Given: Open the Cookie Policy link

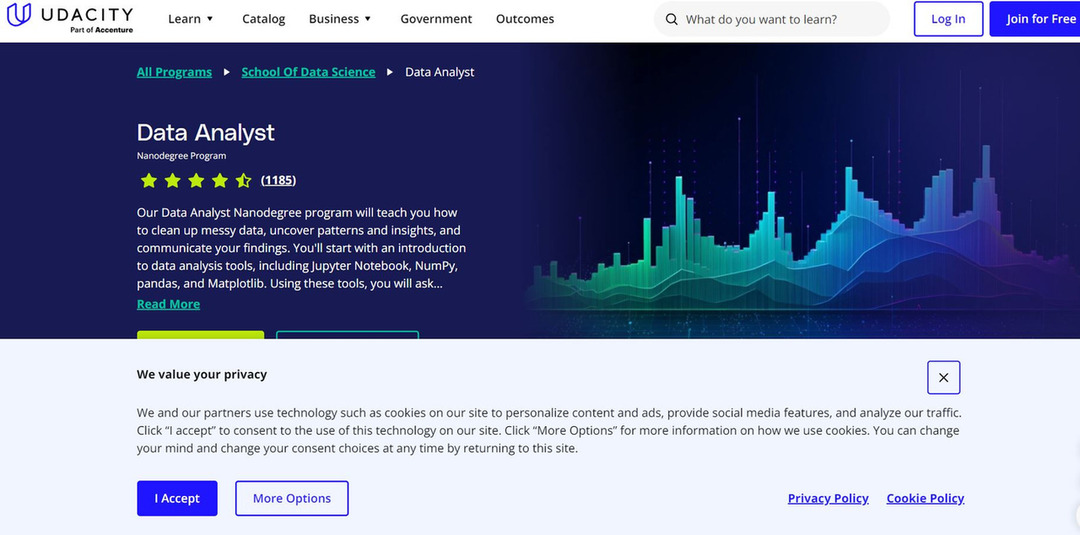Looking at the screenshot, I should pos(925,499).
